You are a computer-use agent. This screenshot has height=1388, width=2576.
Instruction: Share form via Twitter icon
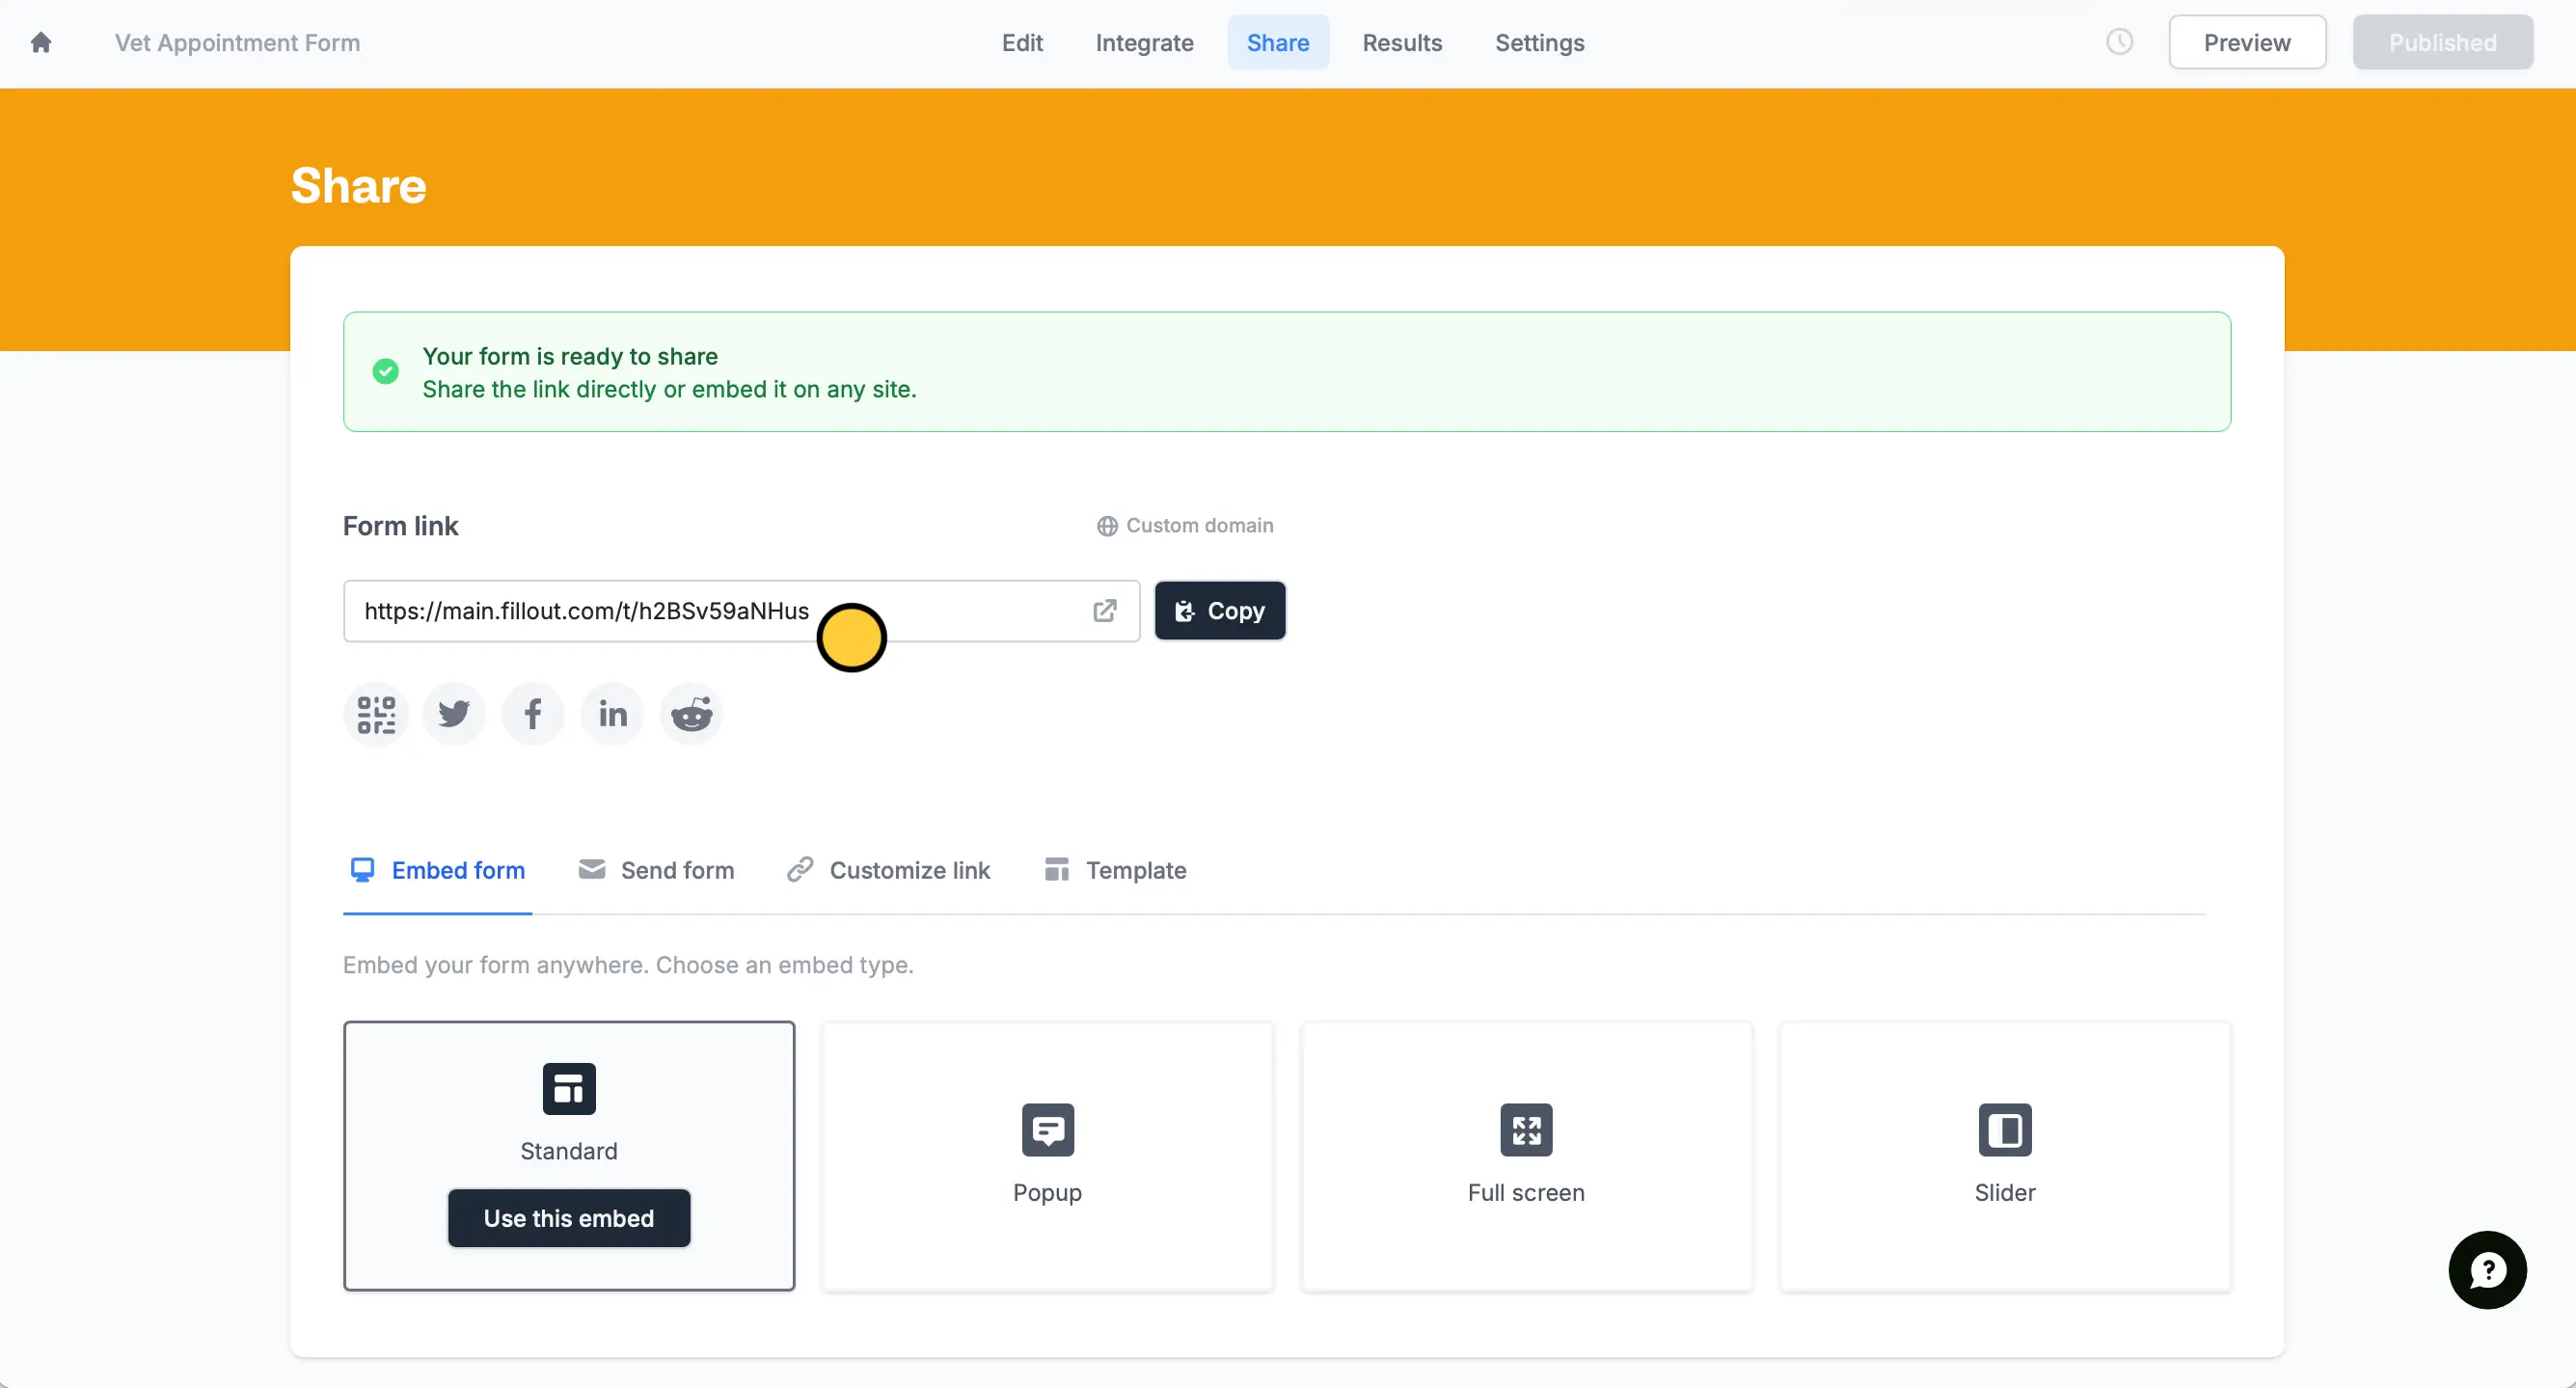click(x=454, y=714)
